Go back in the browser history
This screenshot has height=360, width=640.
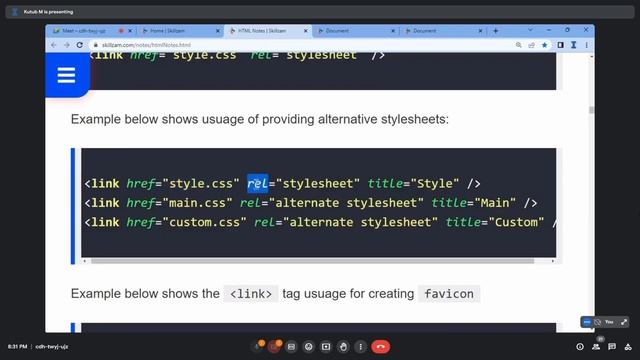click(x=54, y=45)
